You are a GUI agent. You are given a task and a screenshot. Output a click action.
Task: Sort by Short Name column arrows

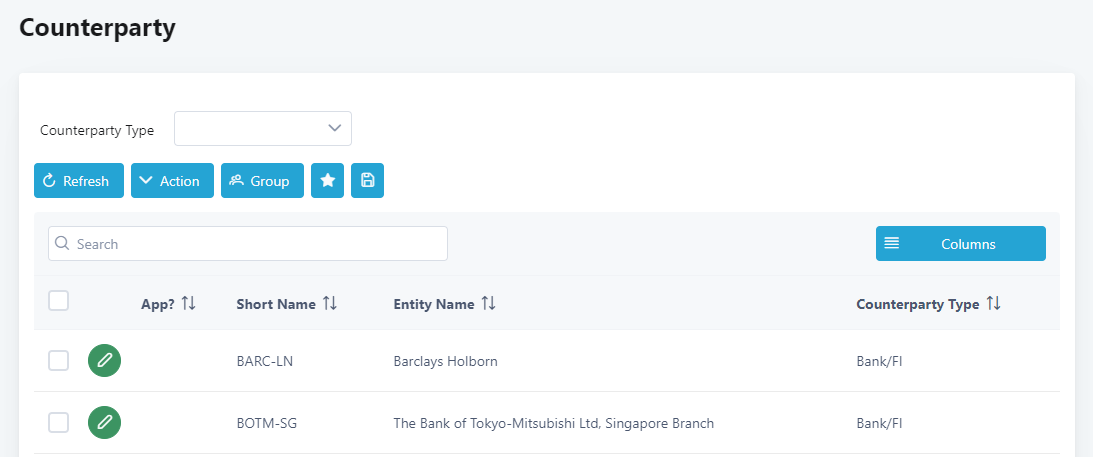point(330,304)
